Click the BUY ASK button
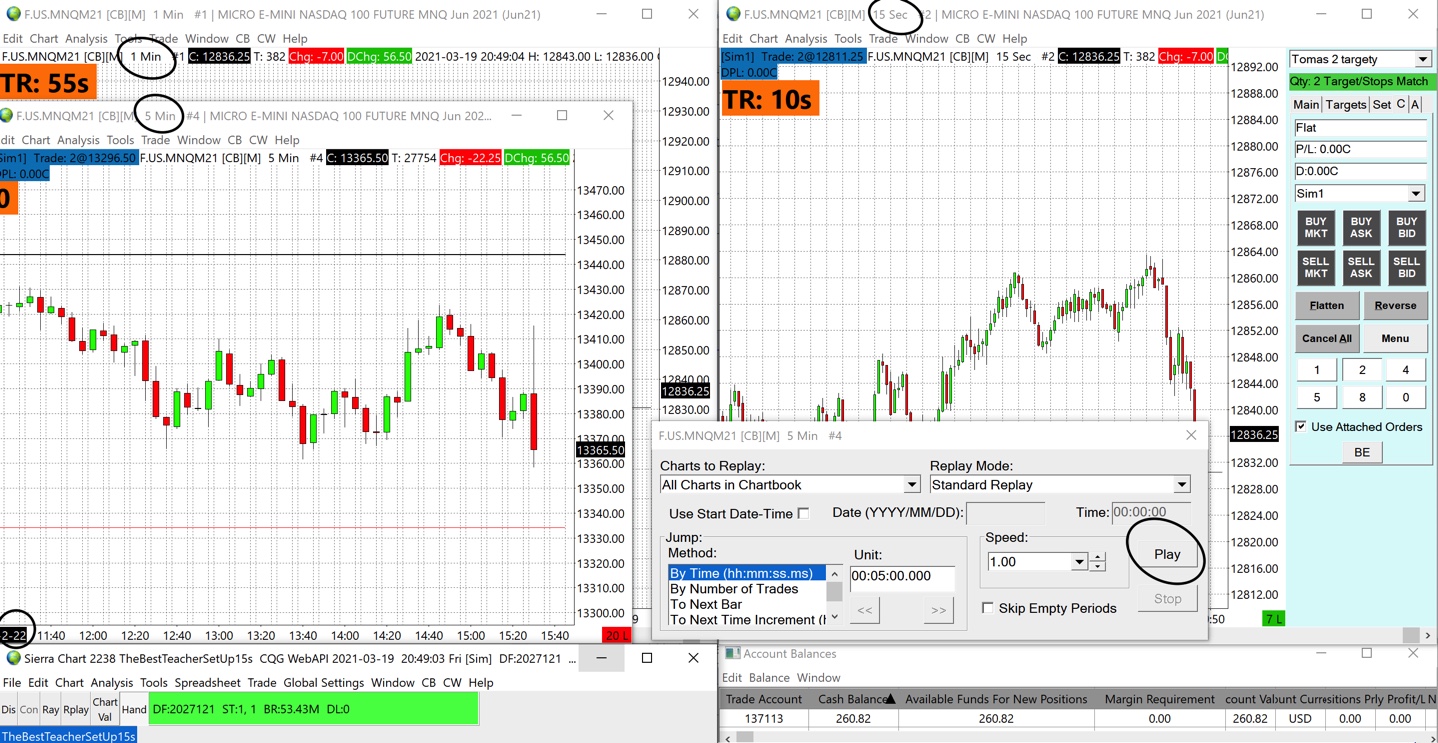This screenshot has height=743, width=1438. 1361,228
